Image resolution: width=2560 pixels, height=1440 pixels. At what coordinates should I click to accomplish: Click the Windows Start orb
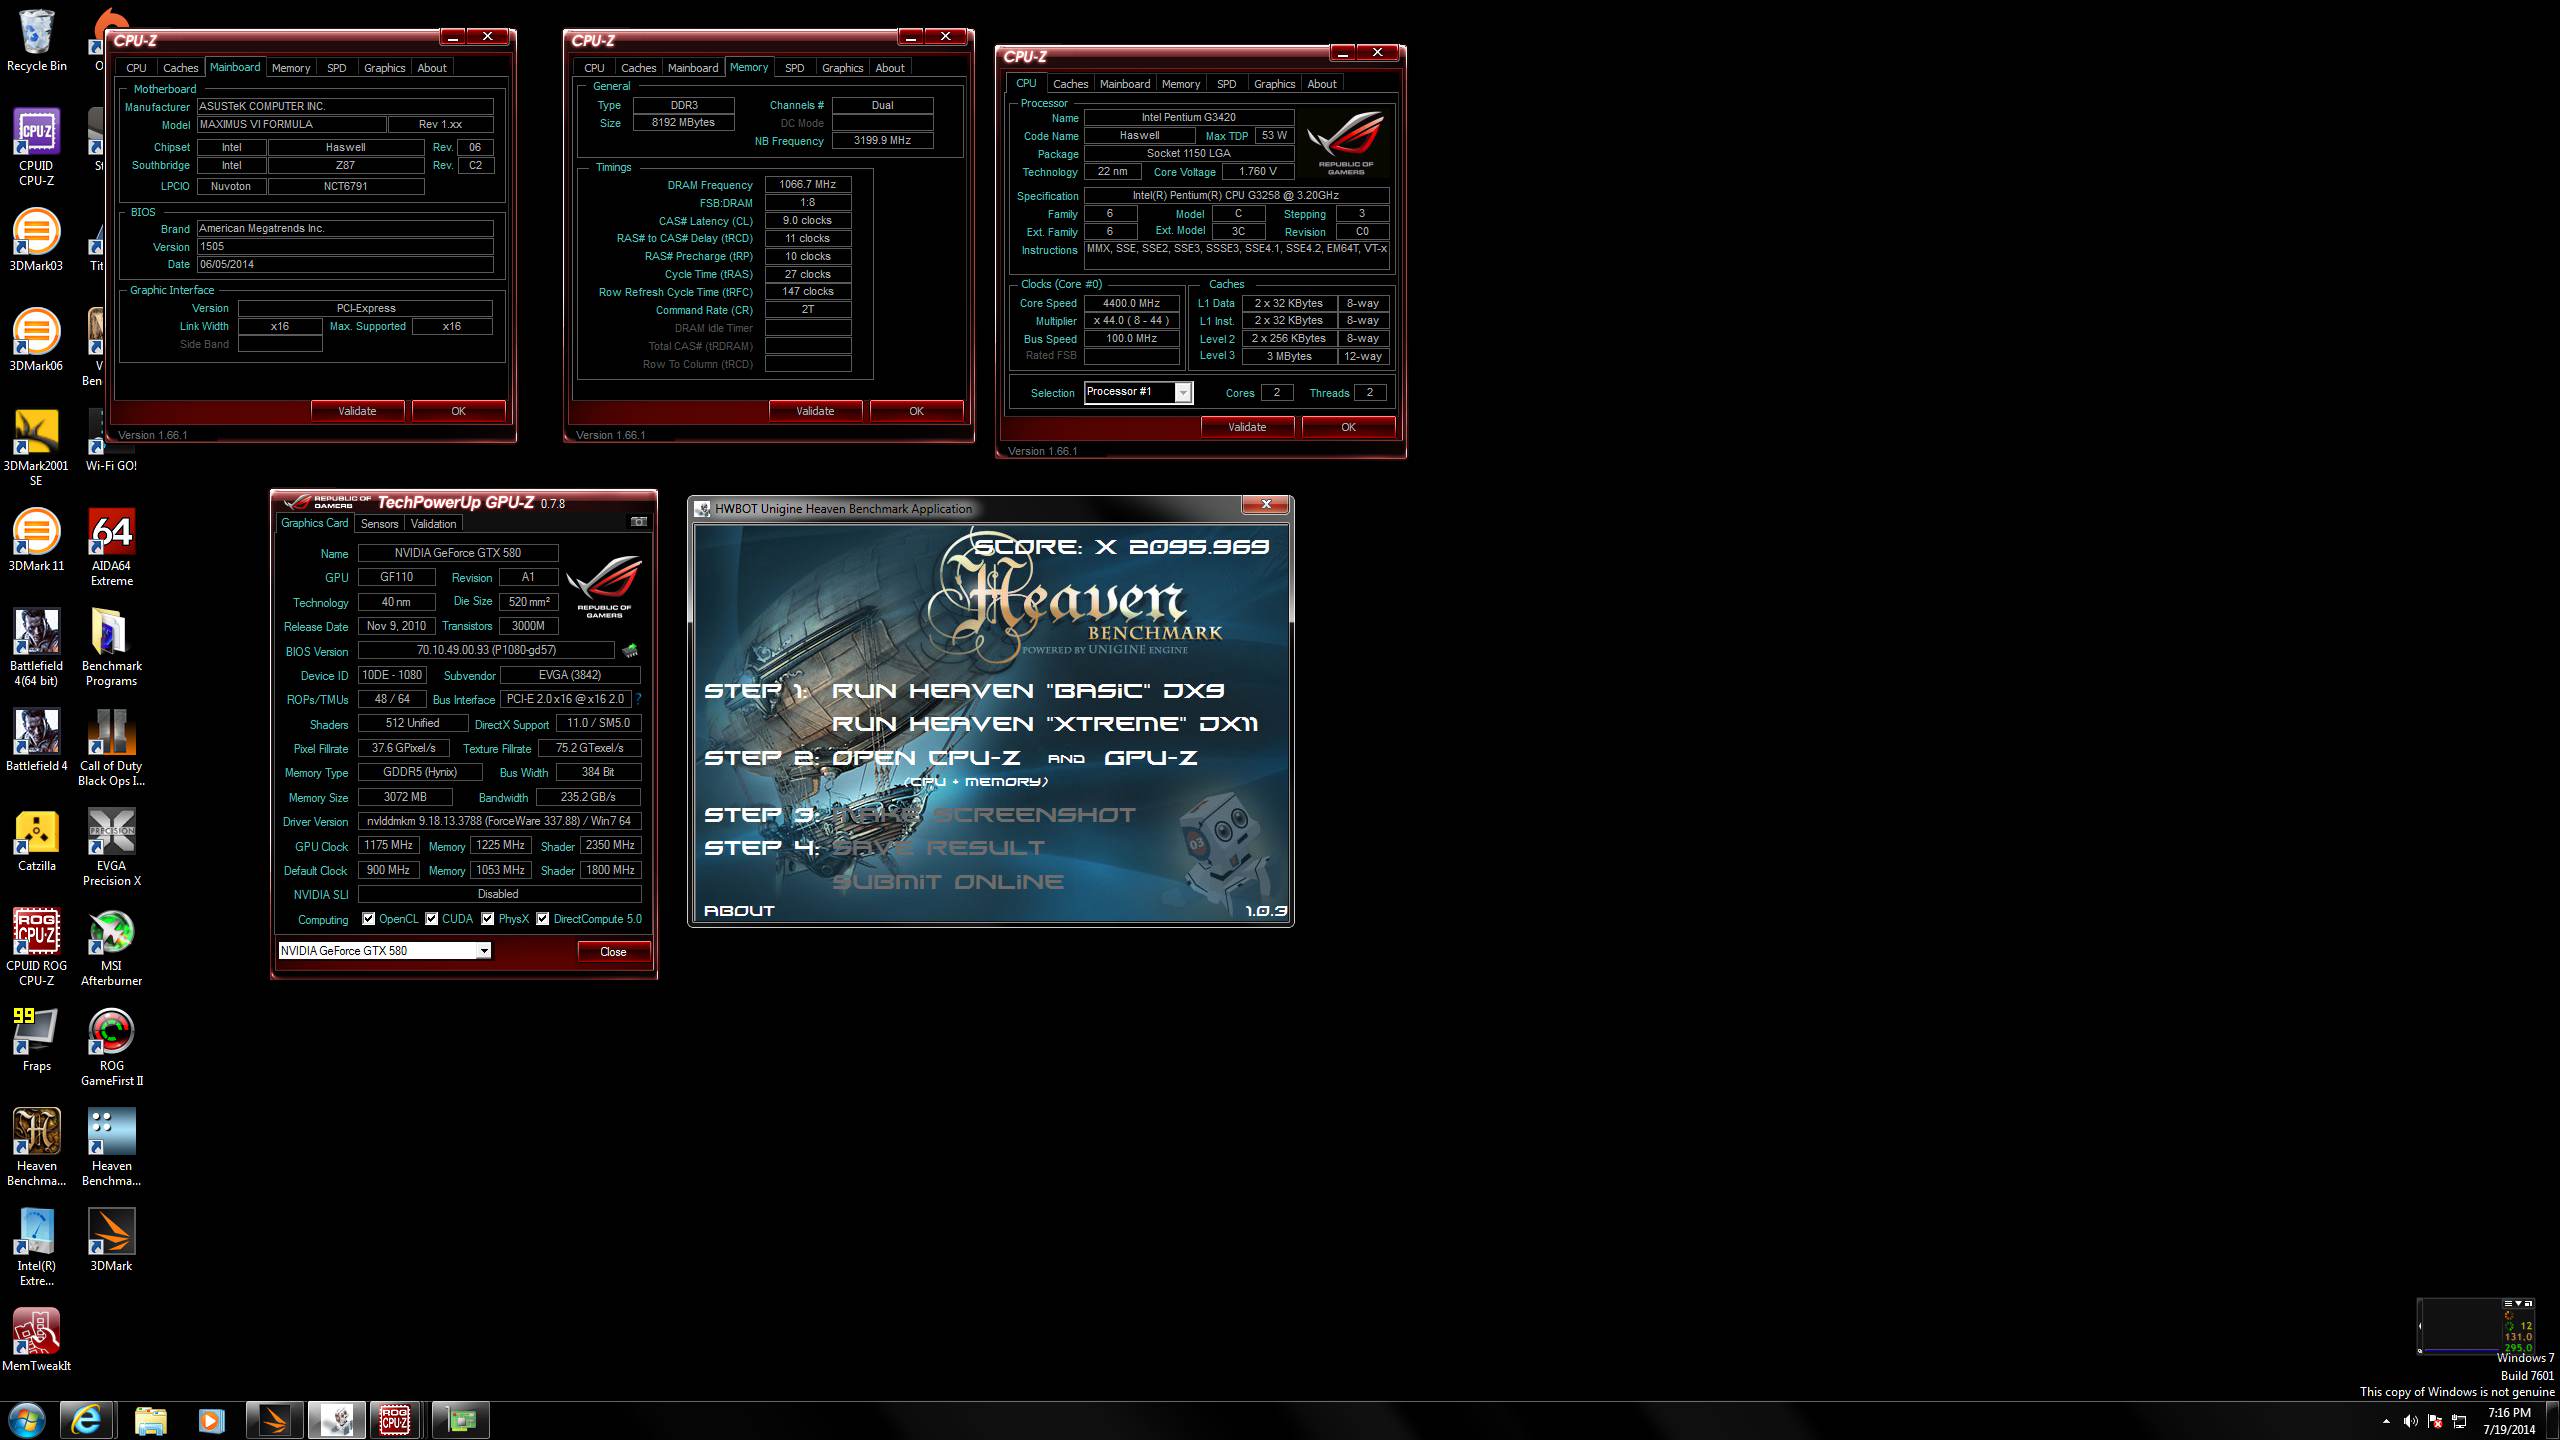(x=26, y=1420)
